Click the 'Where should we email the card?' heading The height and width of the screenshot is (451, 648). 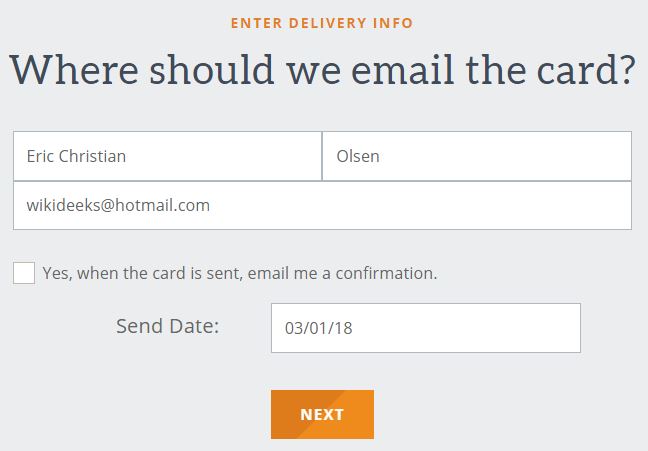tap(322, 70)
